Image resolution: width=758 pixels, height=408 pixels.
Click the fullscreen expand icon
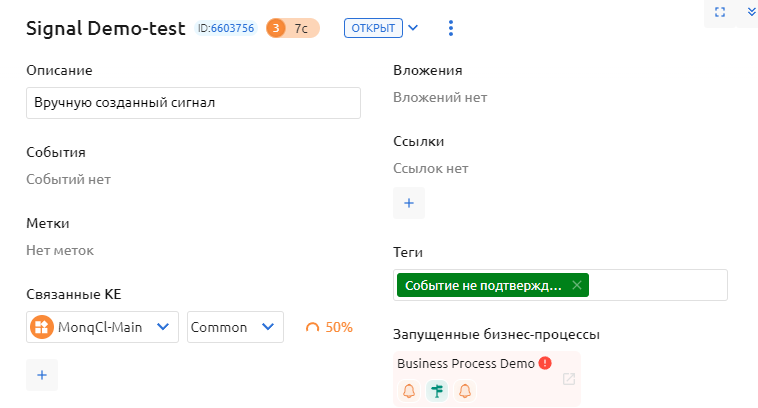coord(719,12)
